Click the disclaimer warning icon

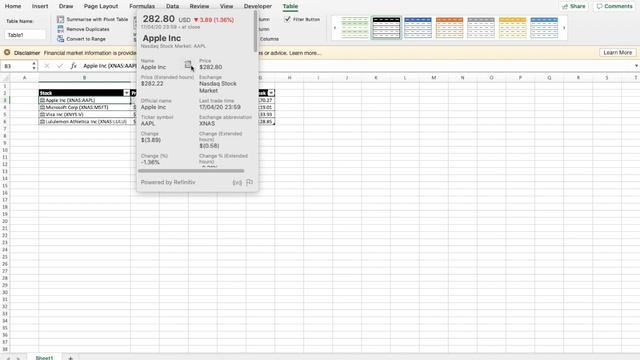point(7,53)
